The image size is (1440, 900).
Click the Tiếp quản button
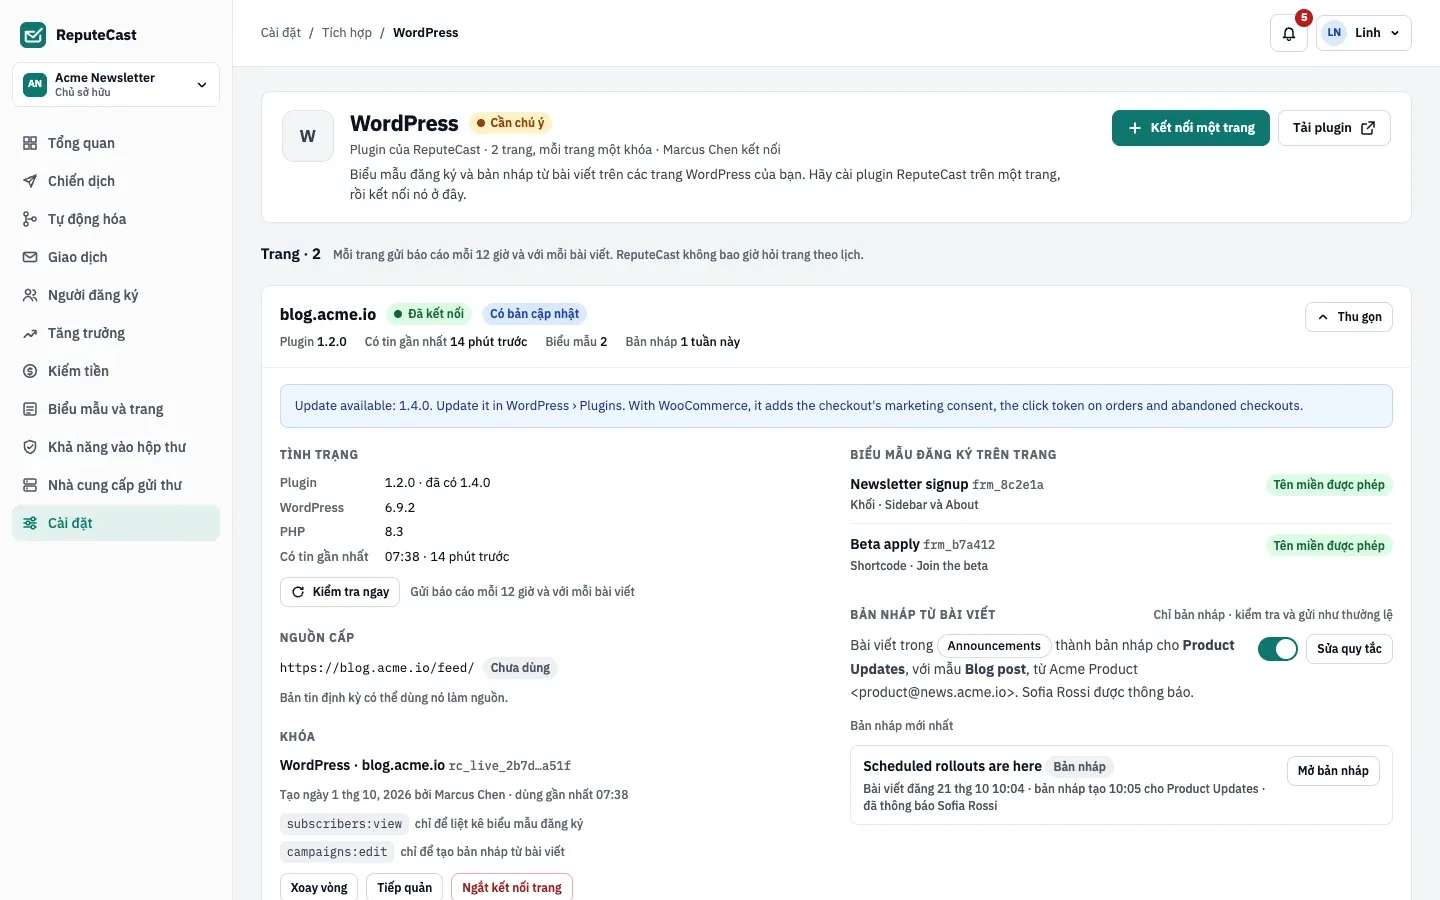405,888
